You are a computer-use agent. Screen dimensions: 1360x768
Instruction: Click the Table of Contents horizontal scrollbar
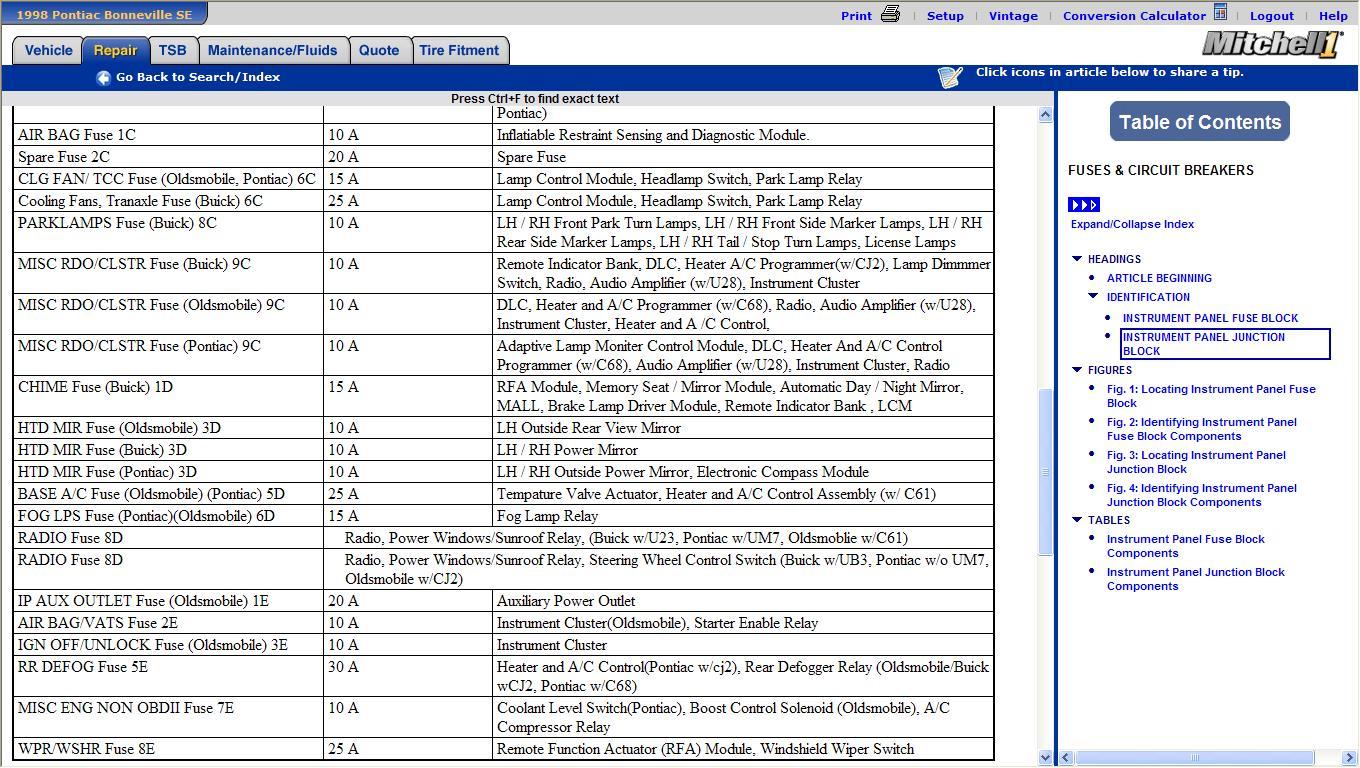(x=1194, y=758)
